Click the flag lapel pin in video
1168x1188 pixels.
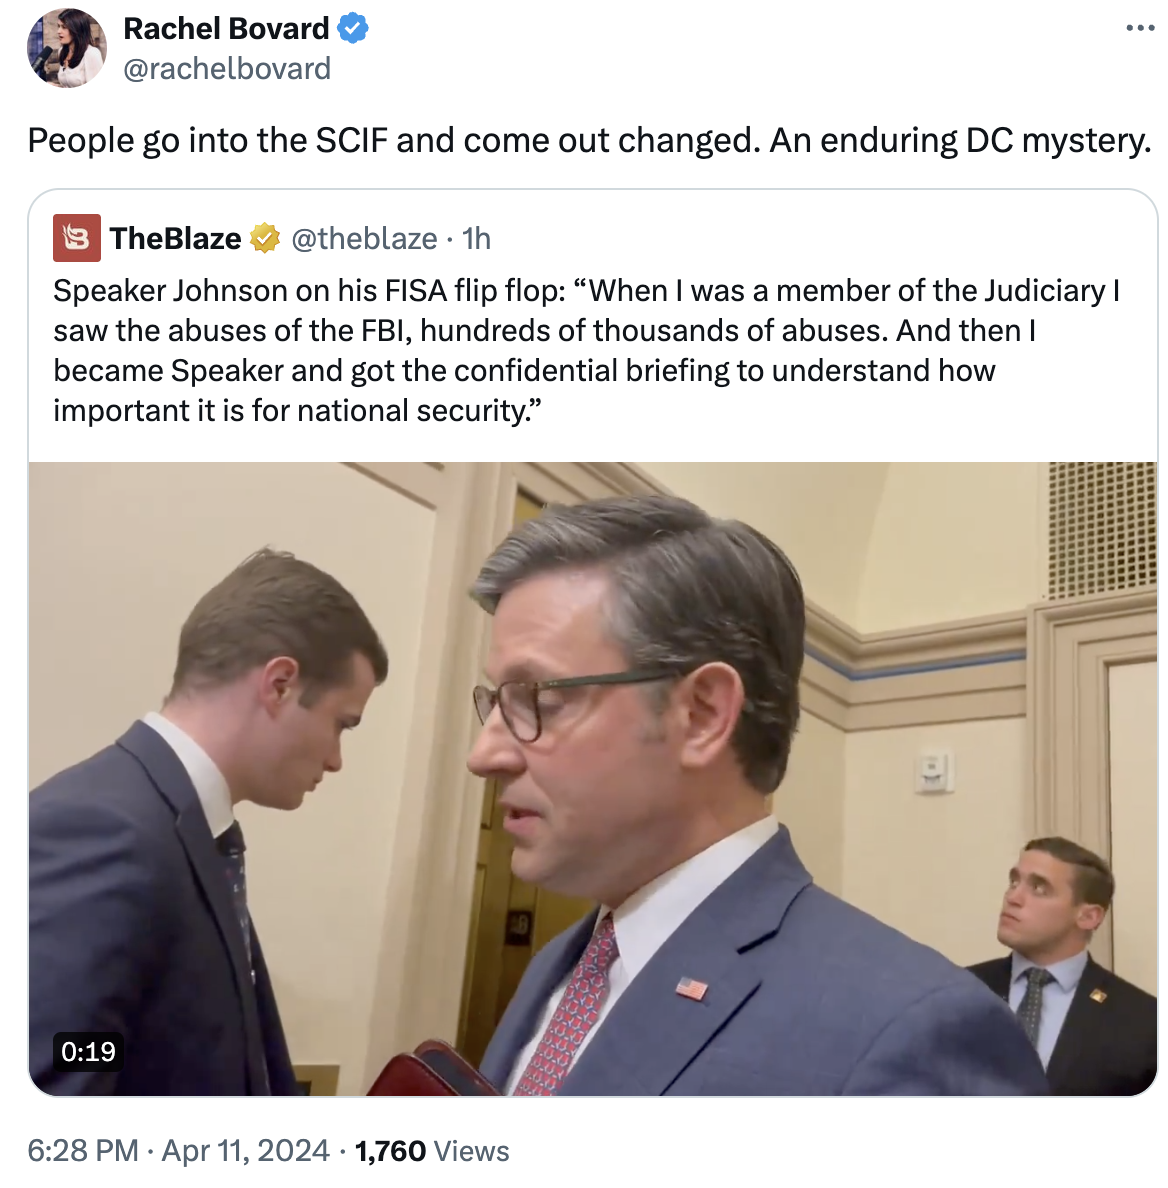pos(691,988)
